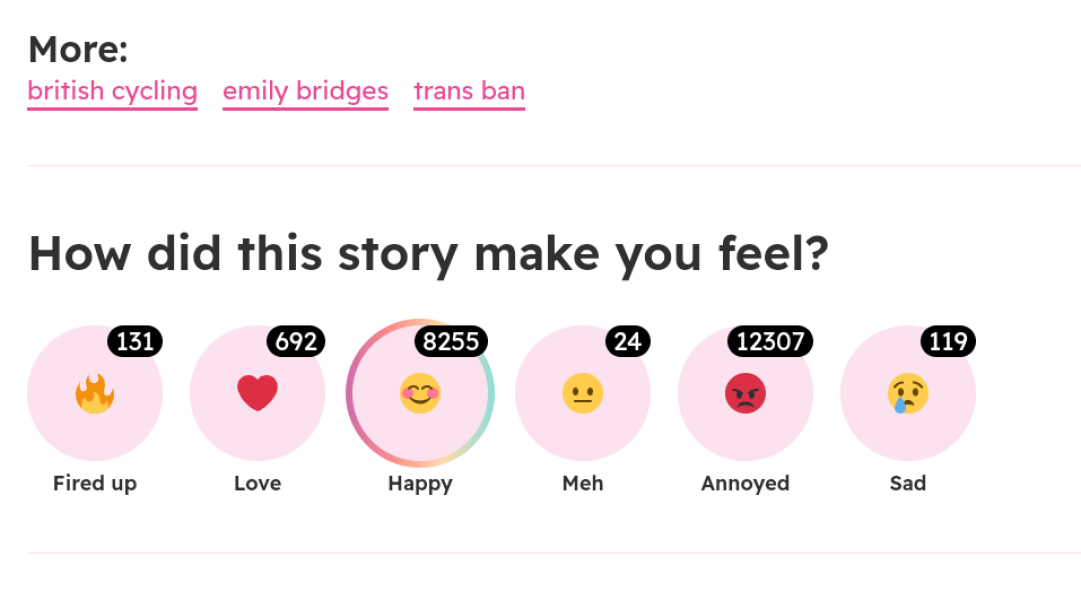This screenshot has width=1081, height=600.
Task: Click the neutral Meh face emoji
Action: point(583,393)
